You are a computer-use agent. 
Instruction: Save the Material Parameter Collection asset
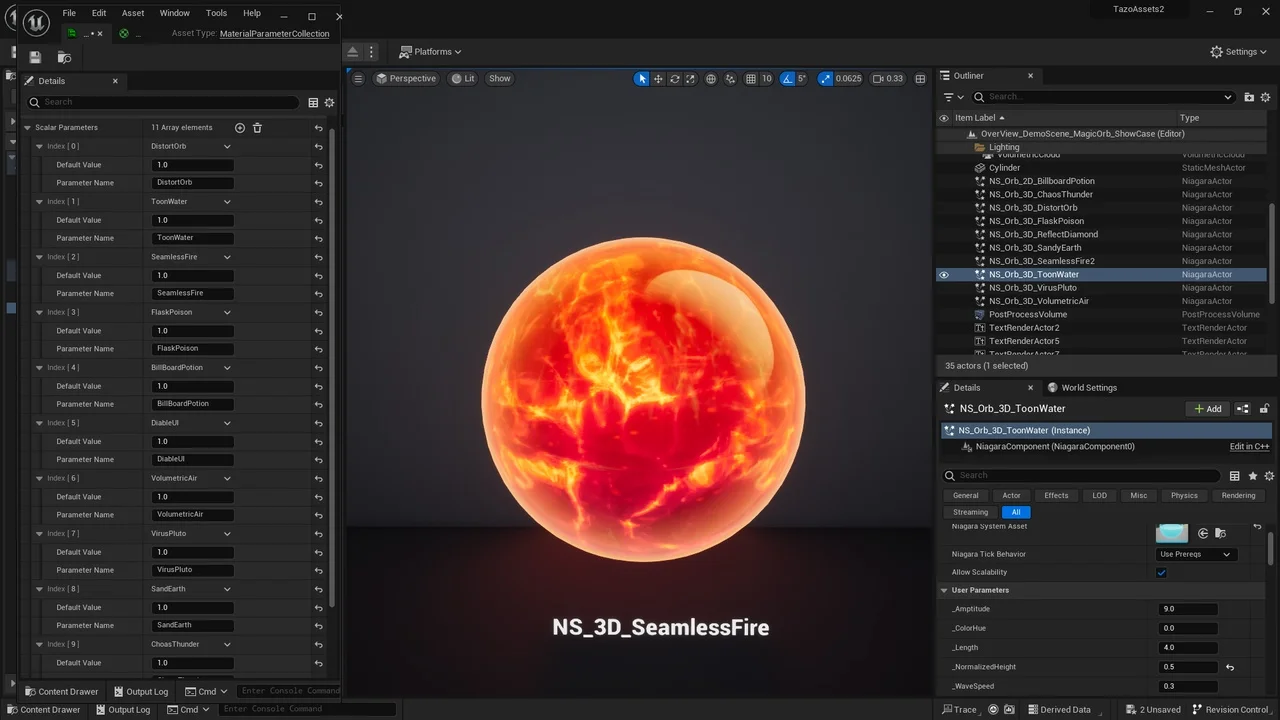point(35,57)
